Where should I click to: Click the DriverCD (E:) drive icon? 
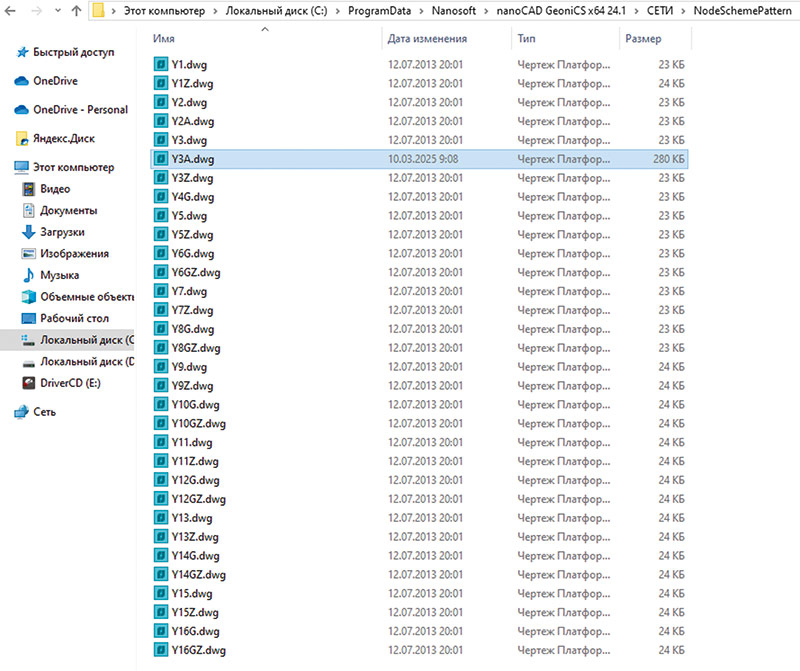click(x=29, y=383)
